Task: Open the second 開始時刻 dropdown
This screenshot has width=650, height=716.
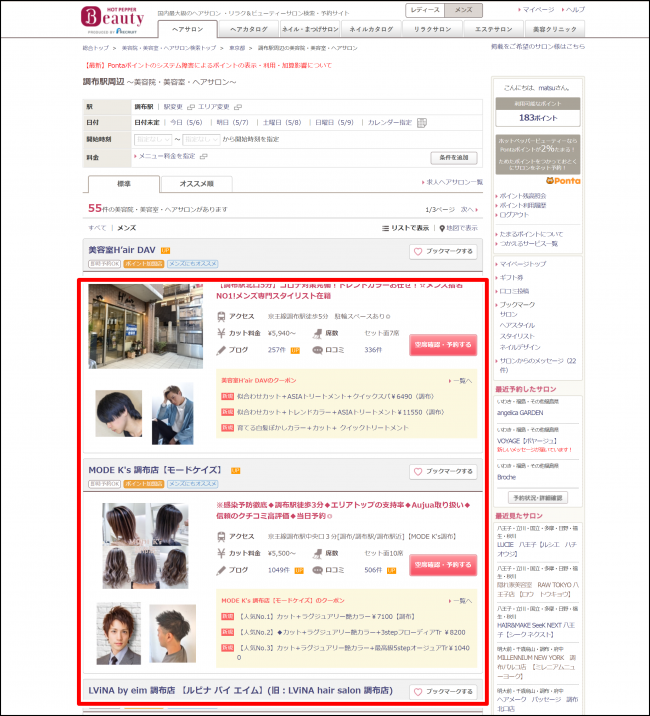Action: point(201,139)
